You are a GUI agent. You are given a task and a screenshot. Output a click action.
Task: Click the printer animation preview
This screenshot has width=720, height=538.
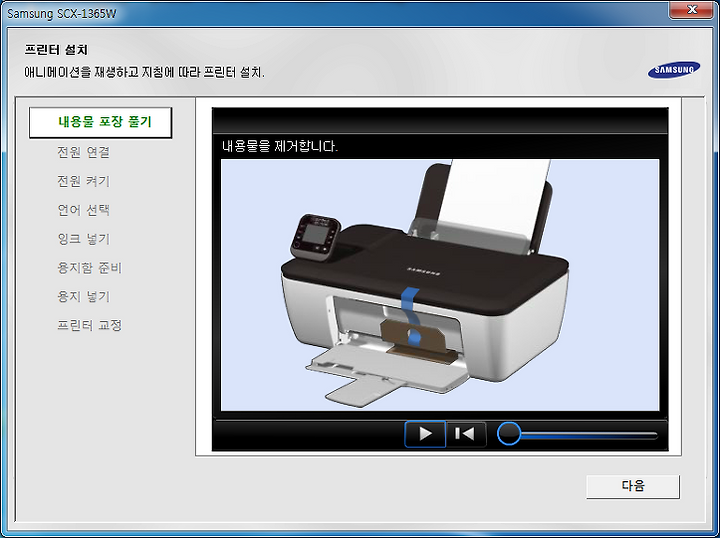click(x=440, y=285)
